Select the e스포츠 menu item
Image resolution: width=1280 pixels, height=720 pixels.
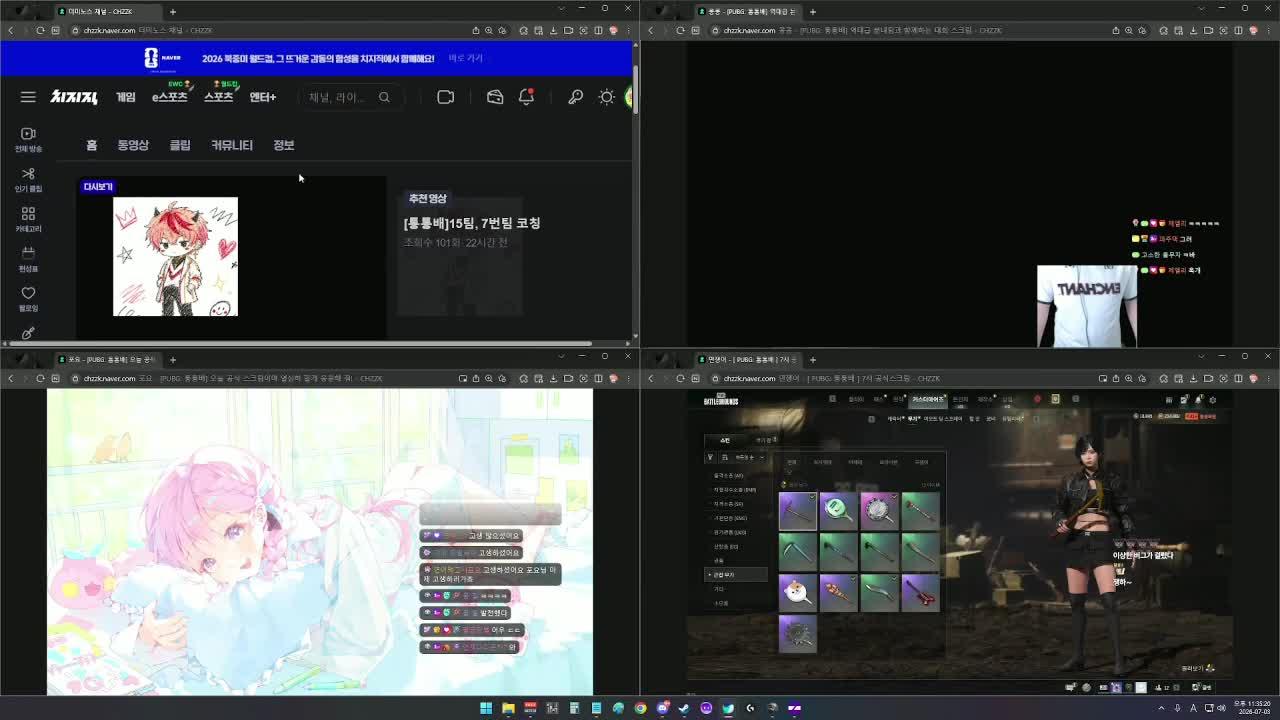[x=170, y=96]
